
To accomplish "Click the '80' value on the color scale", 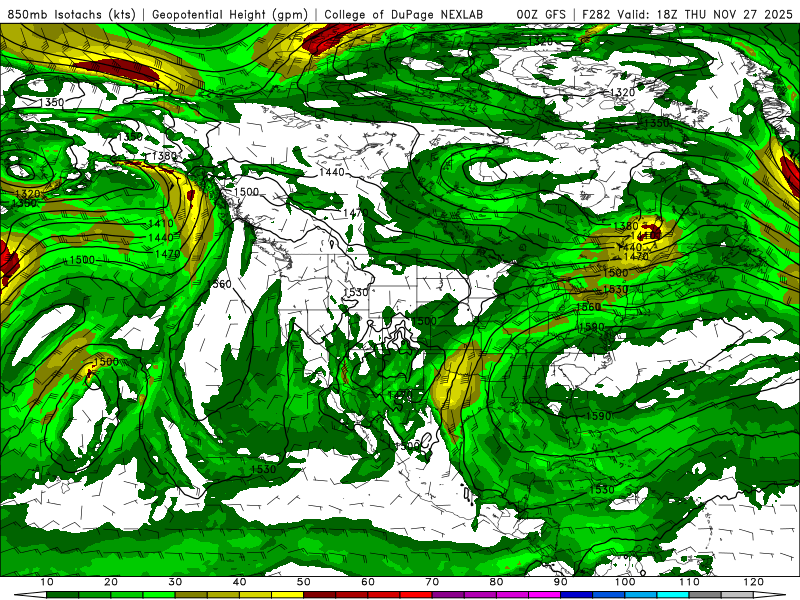I will tap(496, 582).
